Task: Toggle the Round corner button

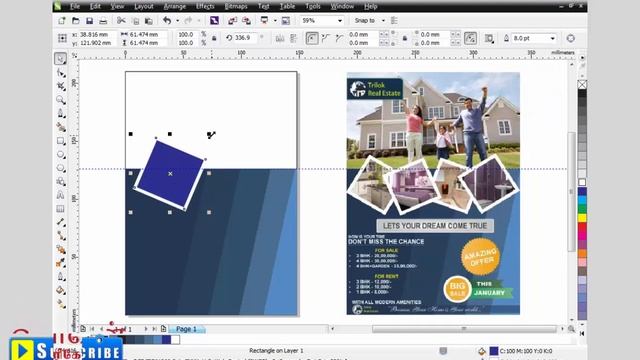Action: (312, 38)
